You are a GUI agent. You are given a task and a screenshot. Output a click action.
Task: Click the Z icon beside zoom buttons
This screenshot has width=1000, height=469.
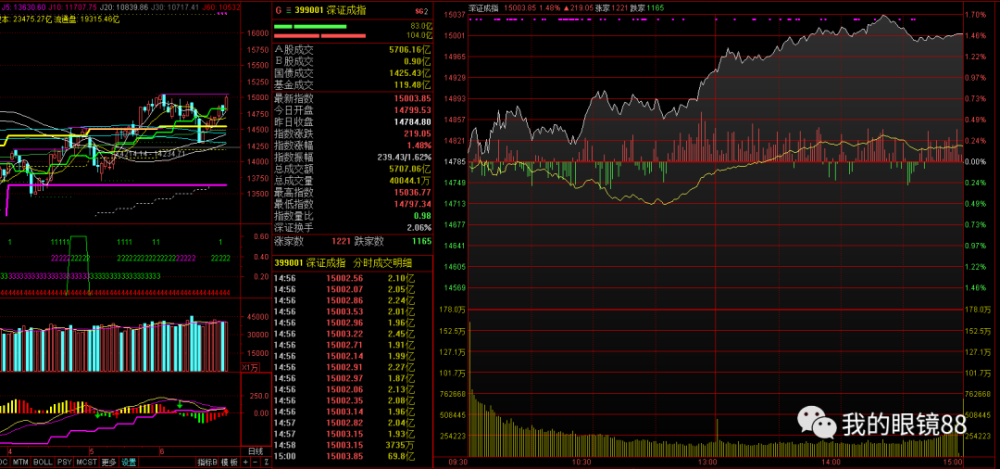(x=267, y=462)
